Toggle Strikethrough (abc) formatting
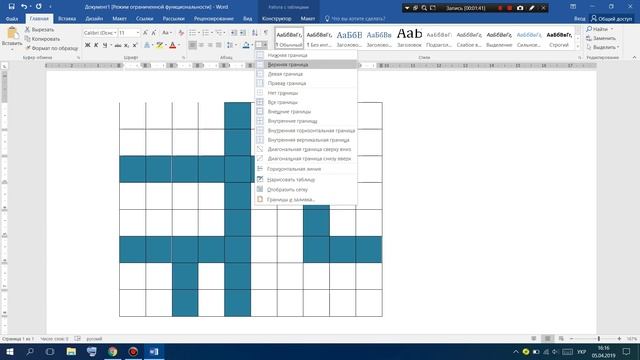Image resolution: width=640 pixels, height=360 pixels. tap(118, 45)
